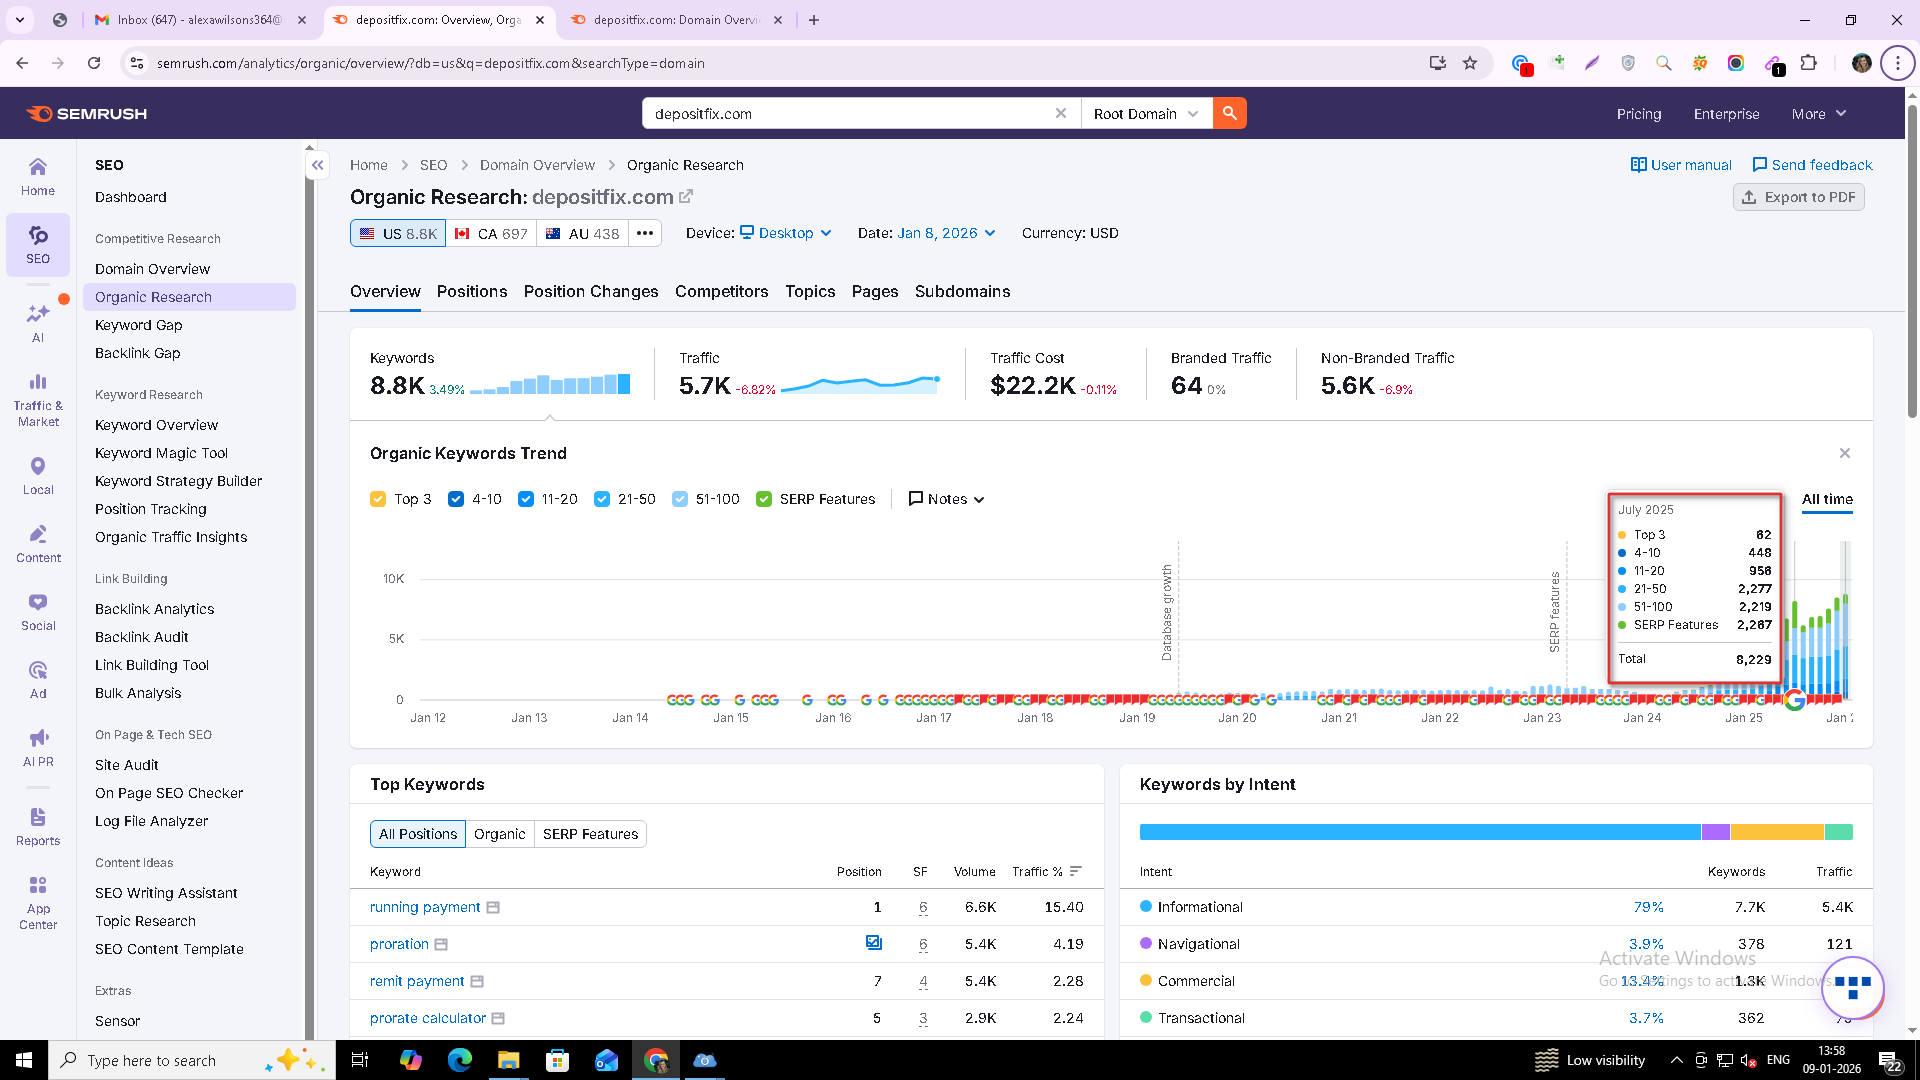Switch to the Positions tab
This screenshot has height=1080, width=1920.
(x=472, y=291)
